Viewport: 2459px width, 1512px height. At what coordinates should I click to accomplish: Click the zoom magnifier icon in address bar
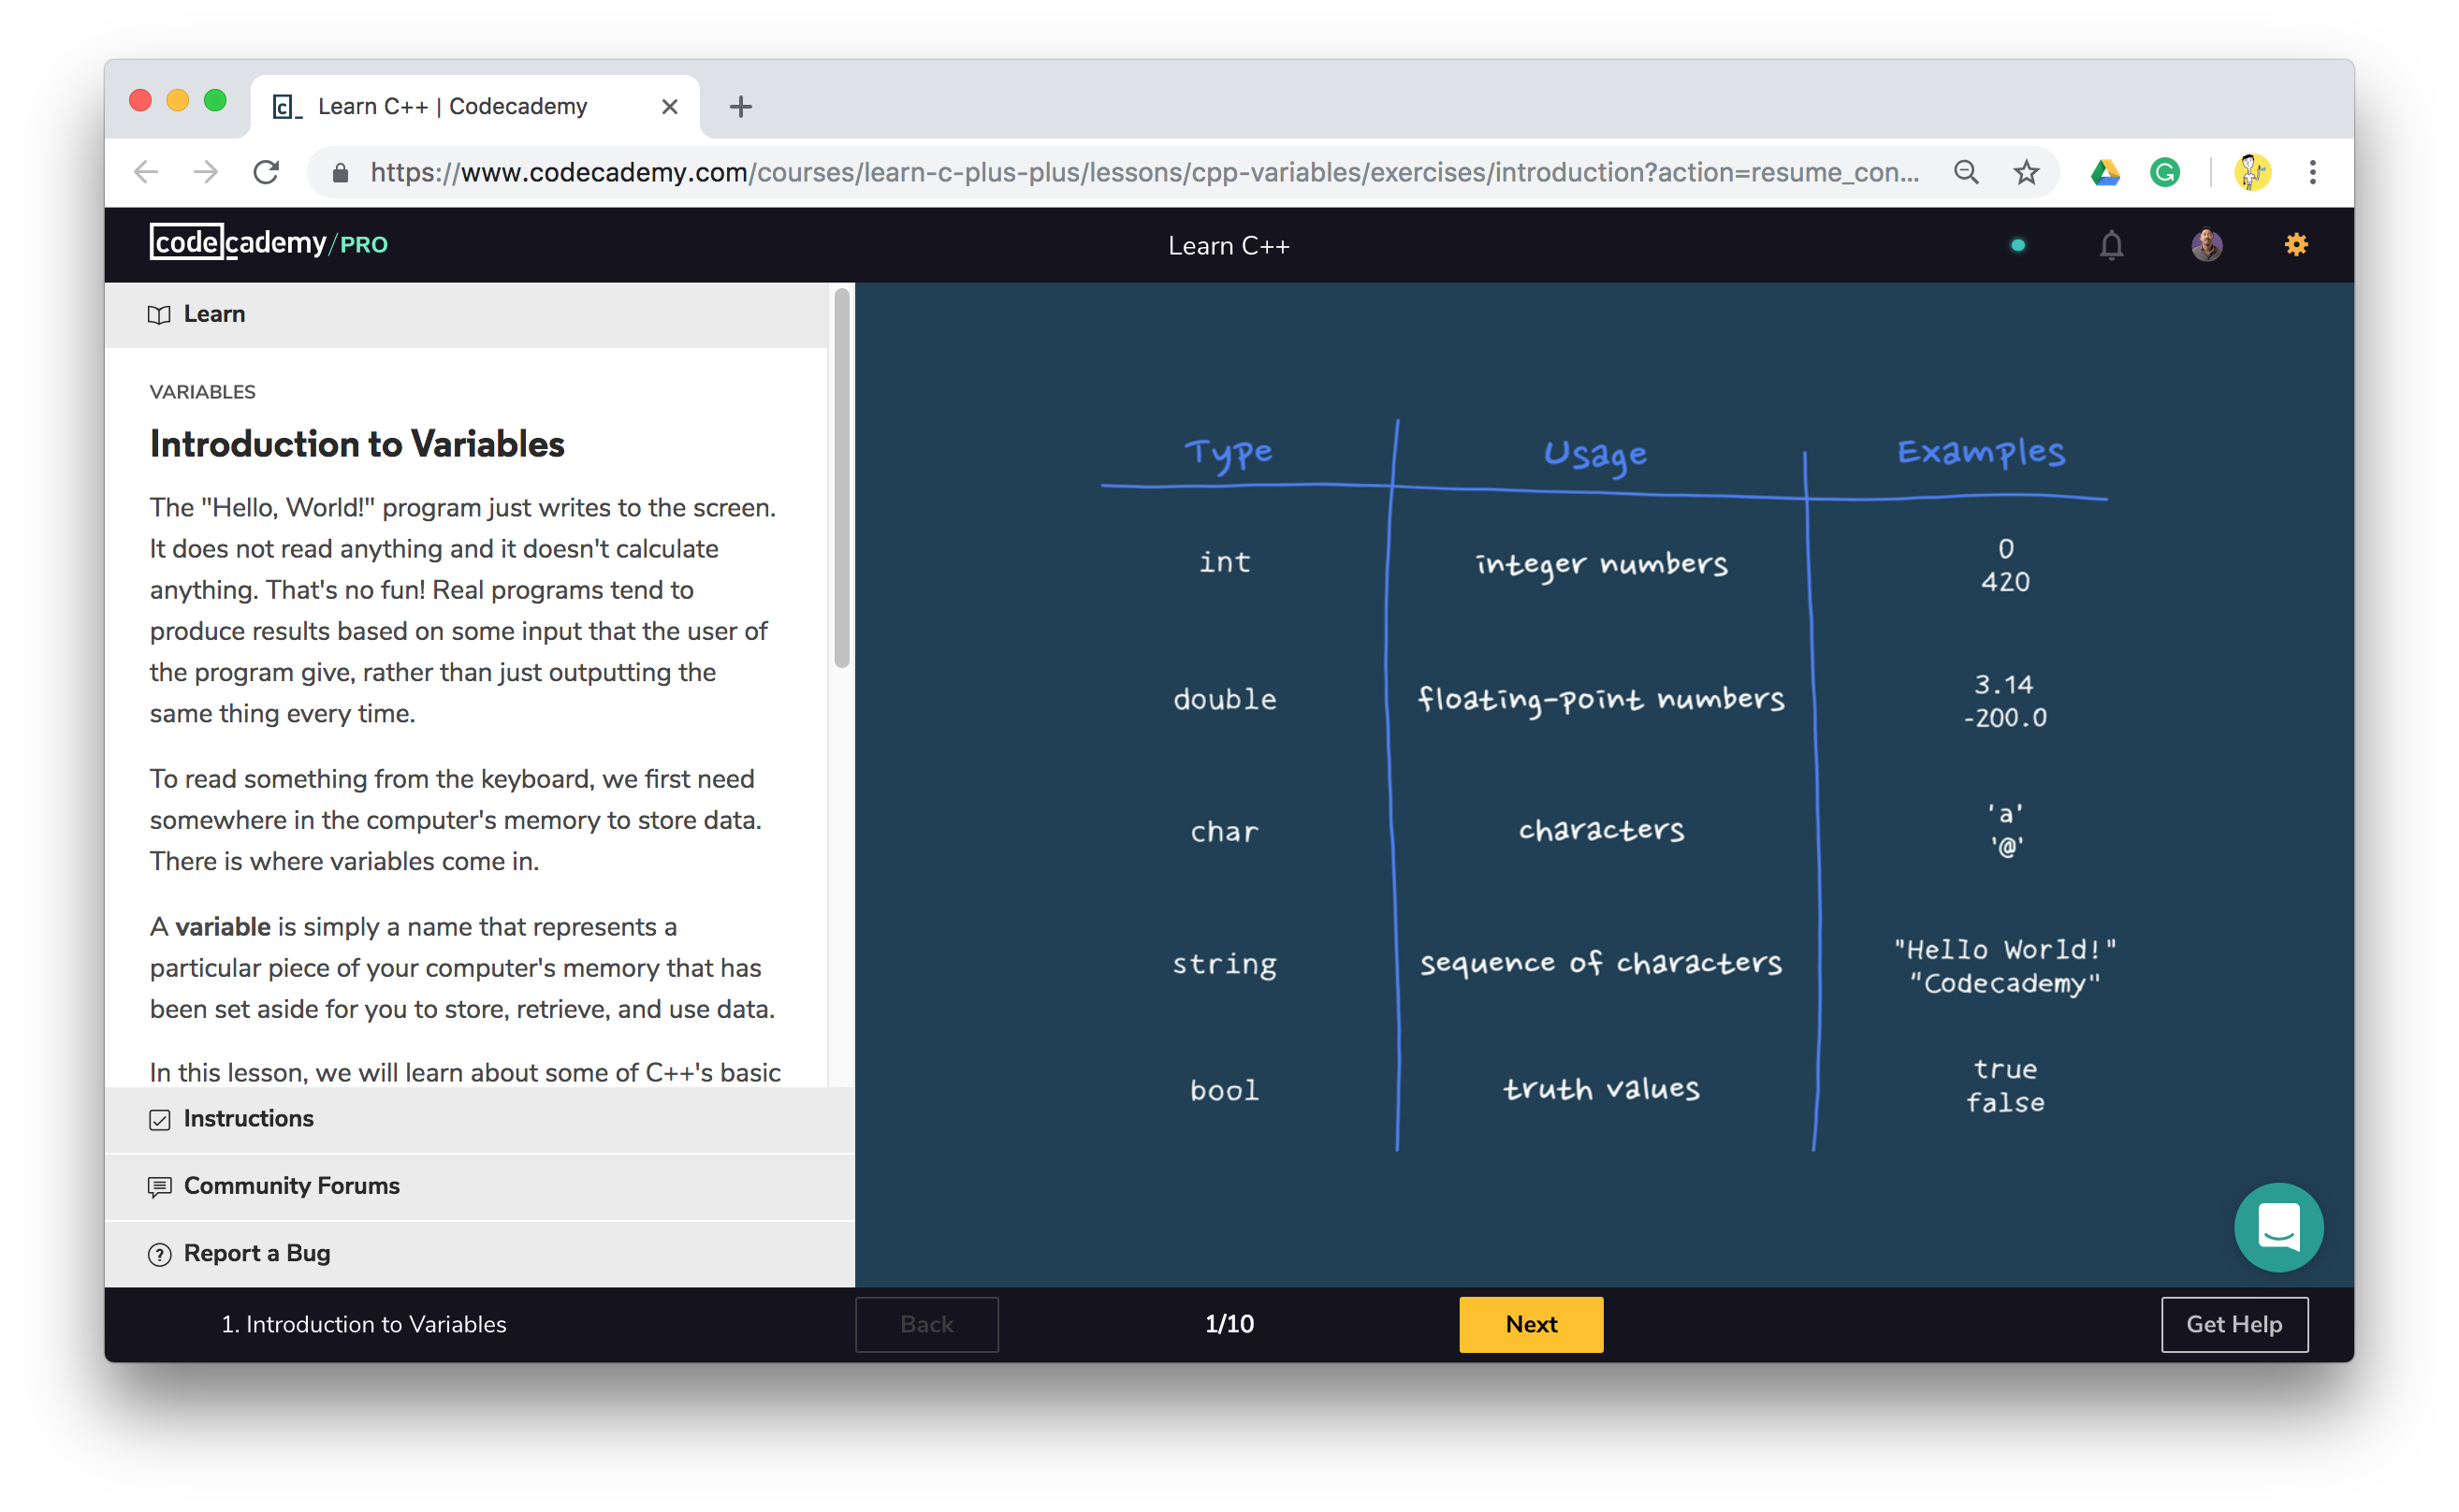[1966, 173]
